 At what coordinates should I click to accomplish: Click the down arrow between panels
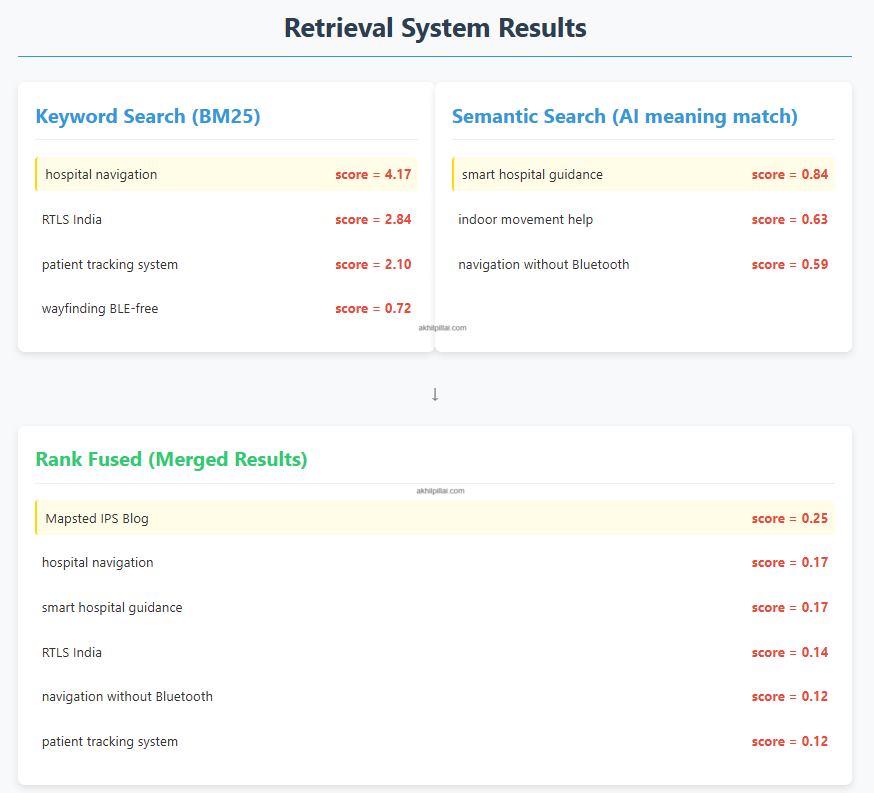pos(435,395)
